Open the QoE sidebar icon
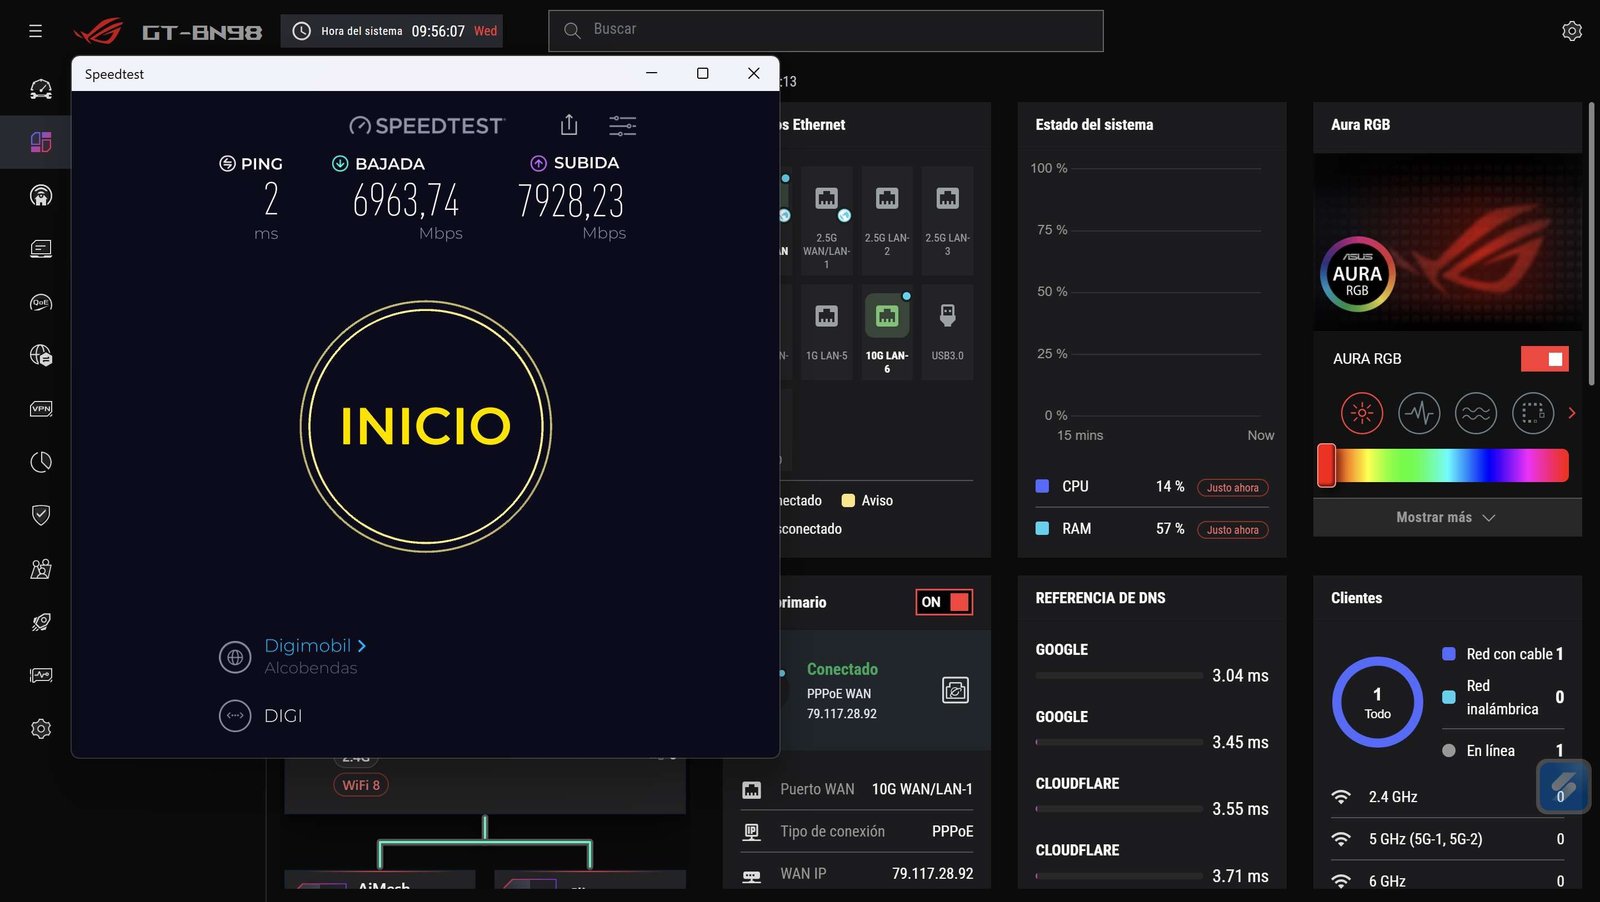The width and height of the screenshot is (1600, 902). point(41,302)
